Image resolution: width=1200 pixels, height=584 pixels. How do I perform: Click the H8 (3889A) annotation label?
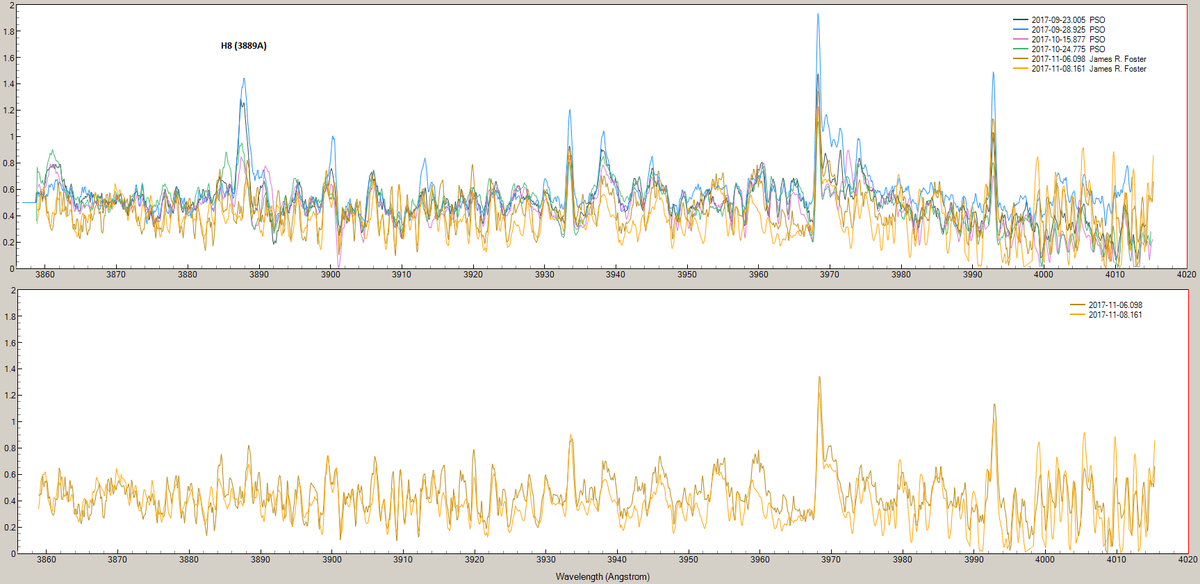pos(243,46)
